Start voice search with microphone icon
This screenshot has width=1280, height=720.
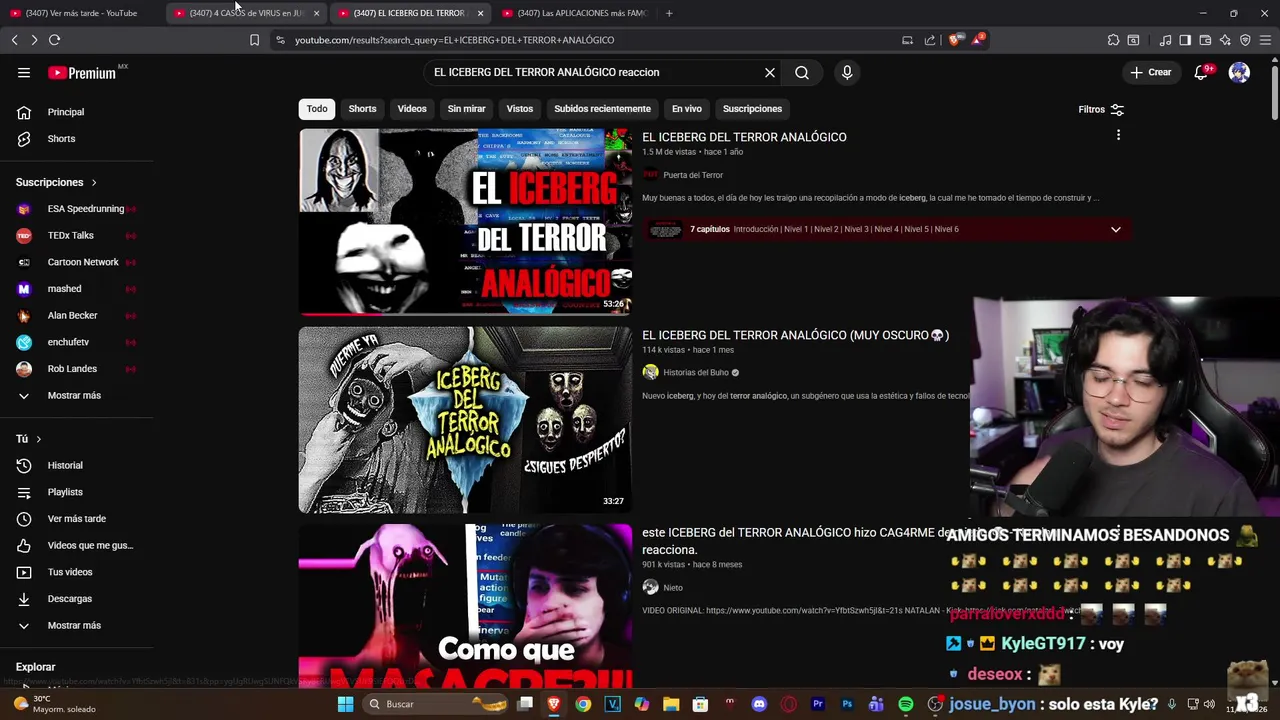tap(847, 72)
